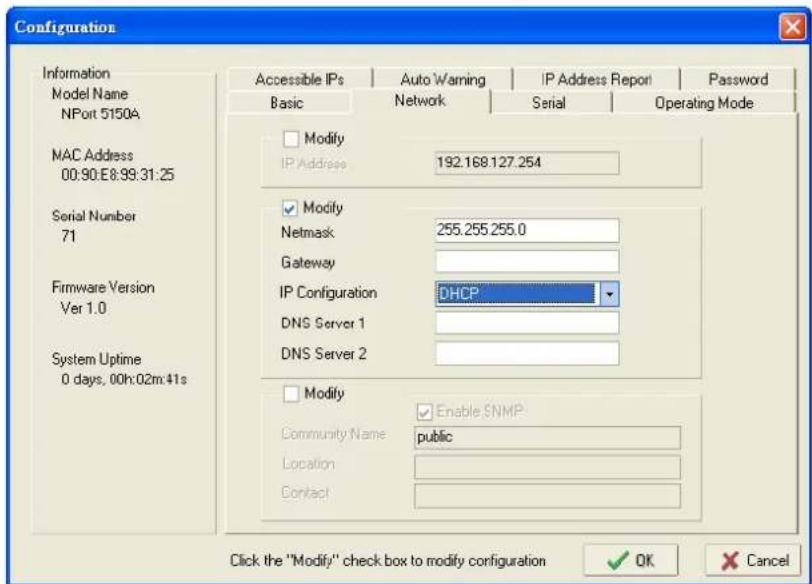Click the Gateway label
Viewport: 812px width, 584px height.
(308, 262)
